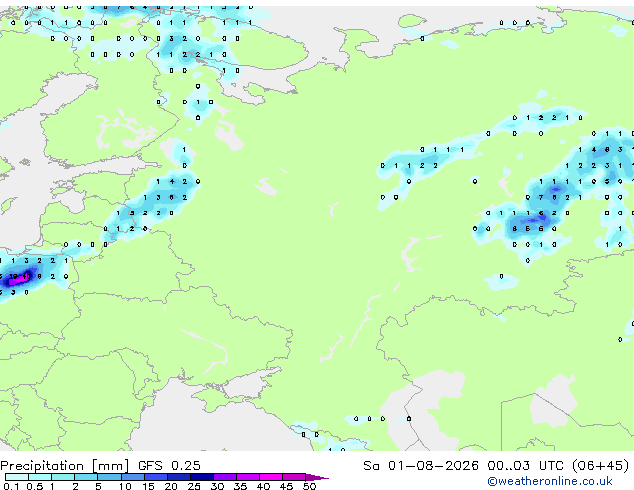Click the 25–30 mm dark navy swatch
The width and height of the screenshot is (634, 490).
tap(202, 477)
